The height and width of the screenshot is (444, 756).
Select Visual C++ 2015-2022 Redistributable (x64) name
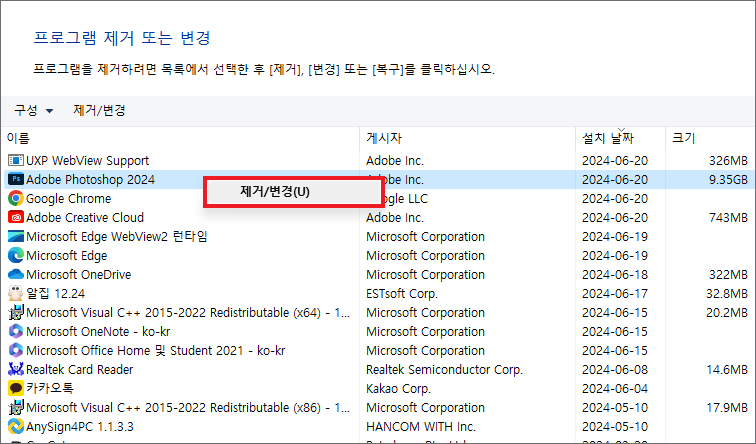pyautogui.click(x=188, y=312)
